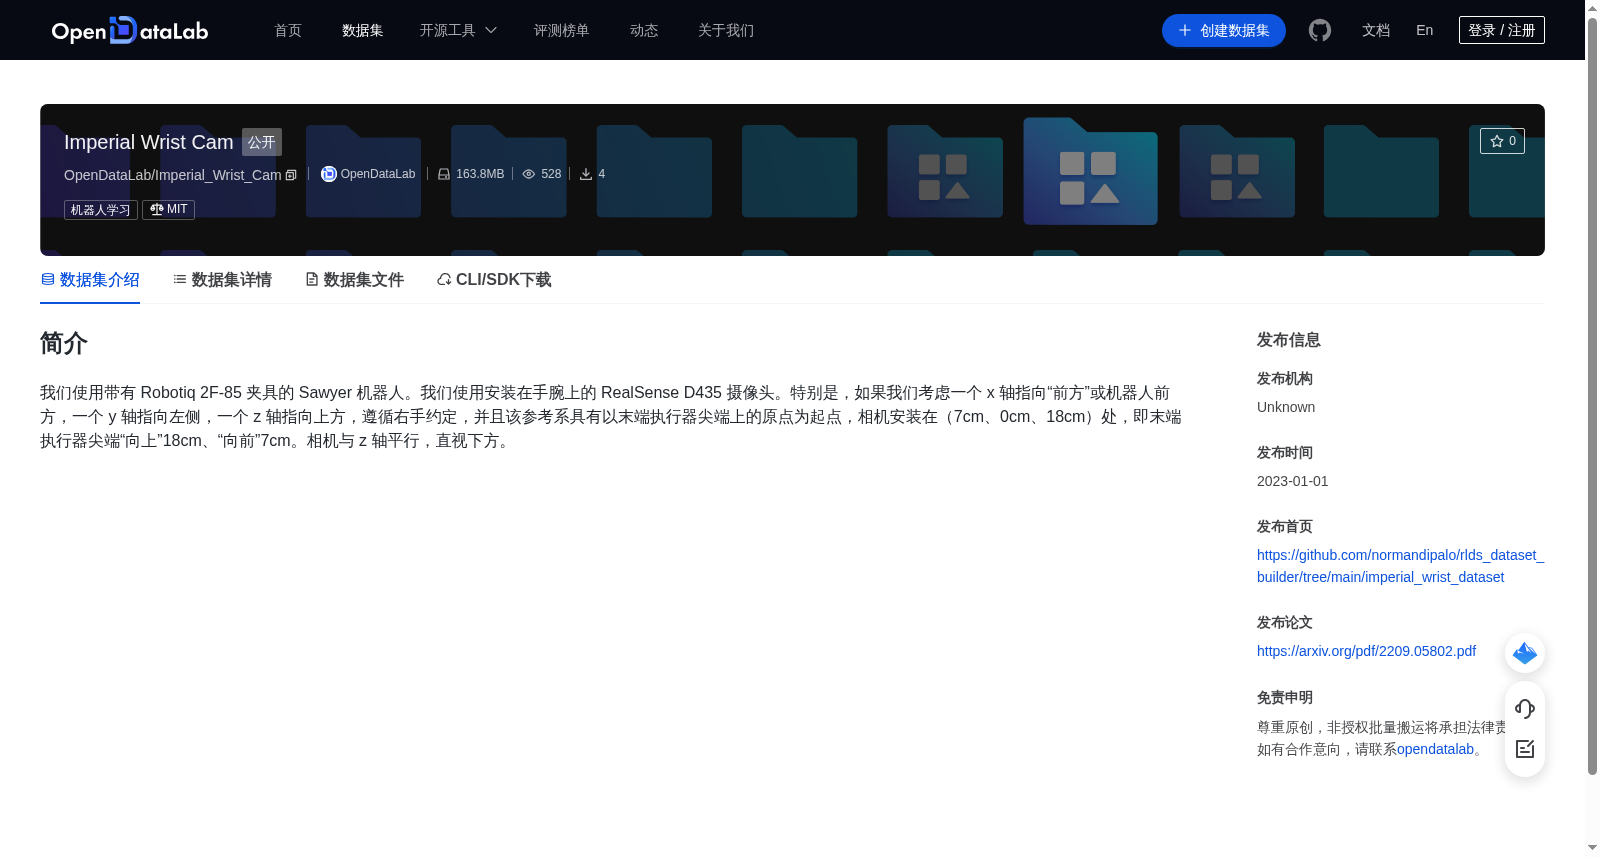
Task: Click the blue bird floating icon
Action: [x=1525, y=653]
